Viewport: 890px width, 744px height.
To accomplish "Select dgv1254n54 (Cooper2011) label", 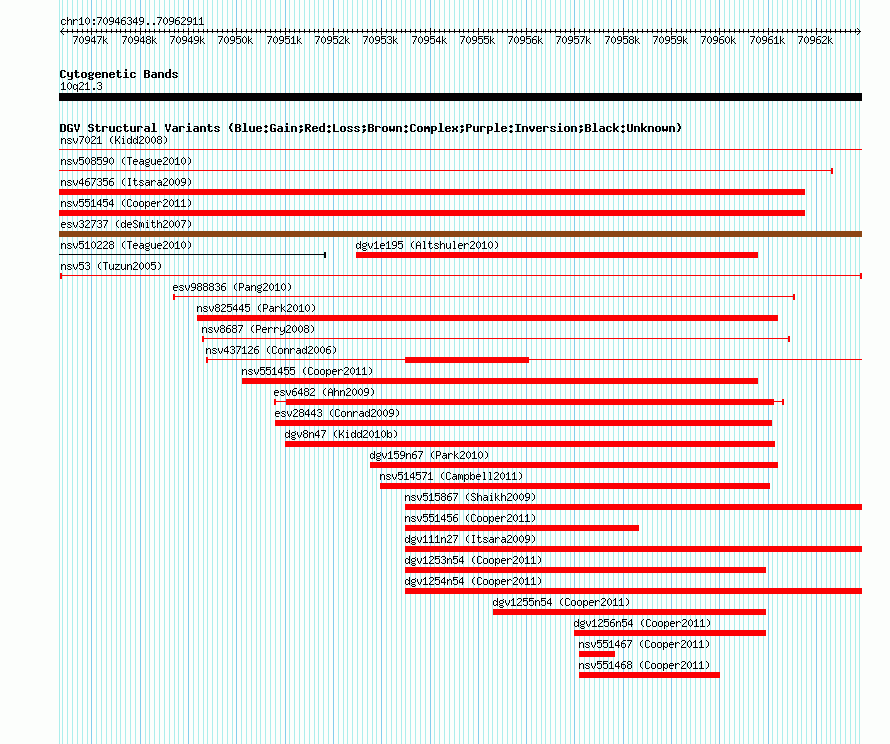I will (x=473, y=581).
